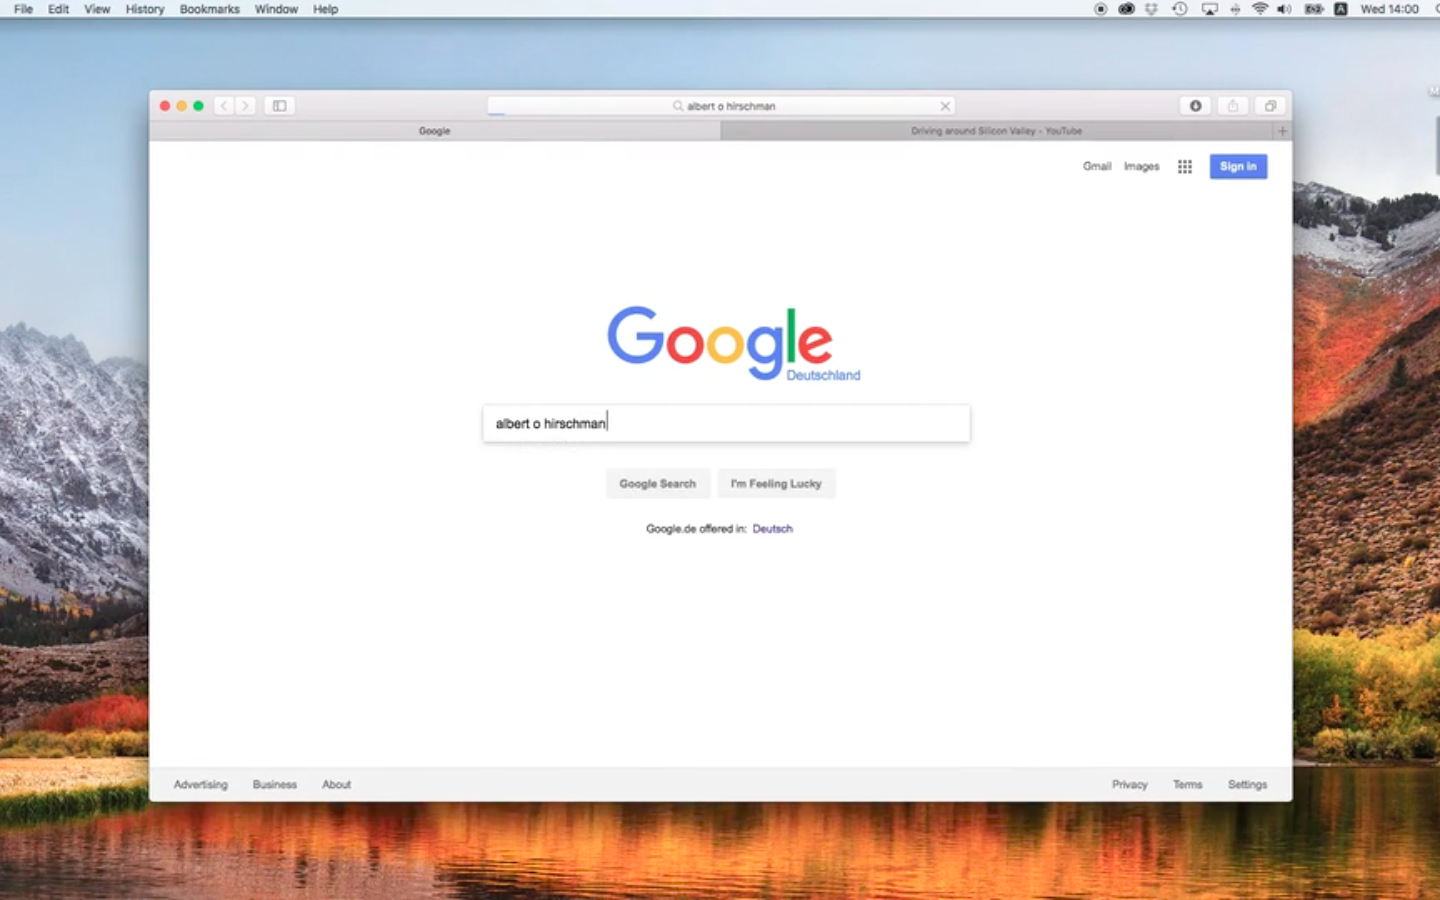1440x900 pixels.
Task: Clear the address bar with X icon
Action: click(945, 106)
